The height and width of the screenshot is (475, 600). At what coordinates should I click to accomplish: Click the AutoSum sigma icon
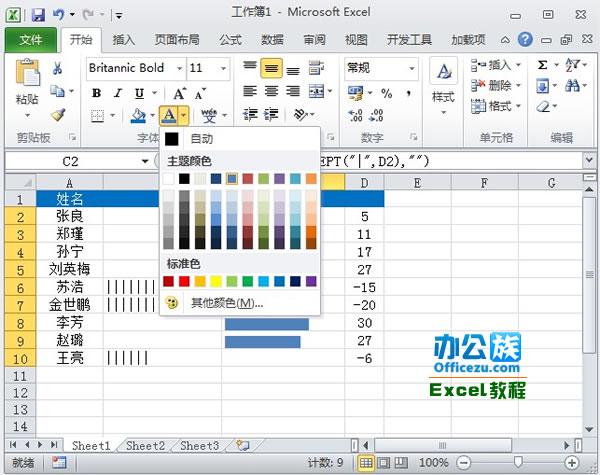pyautogui.click(x=542, y=65)
